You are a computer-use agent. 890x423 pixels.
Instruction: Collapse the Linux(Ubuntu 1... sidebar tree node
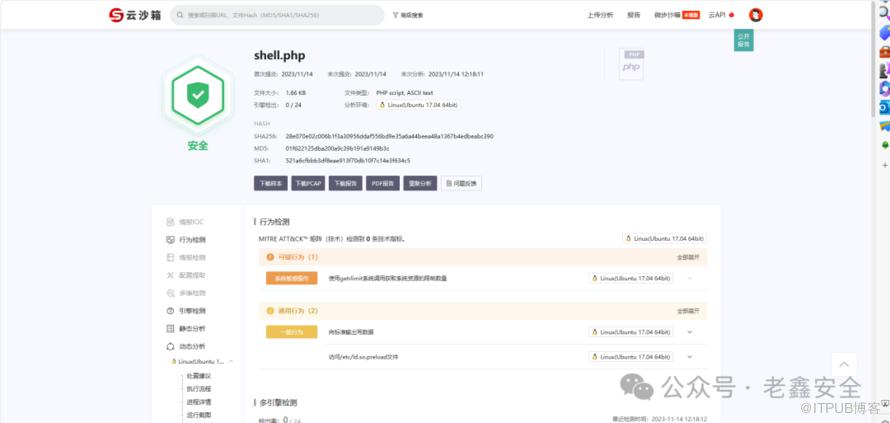coord(231,362)
